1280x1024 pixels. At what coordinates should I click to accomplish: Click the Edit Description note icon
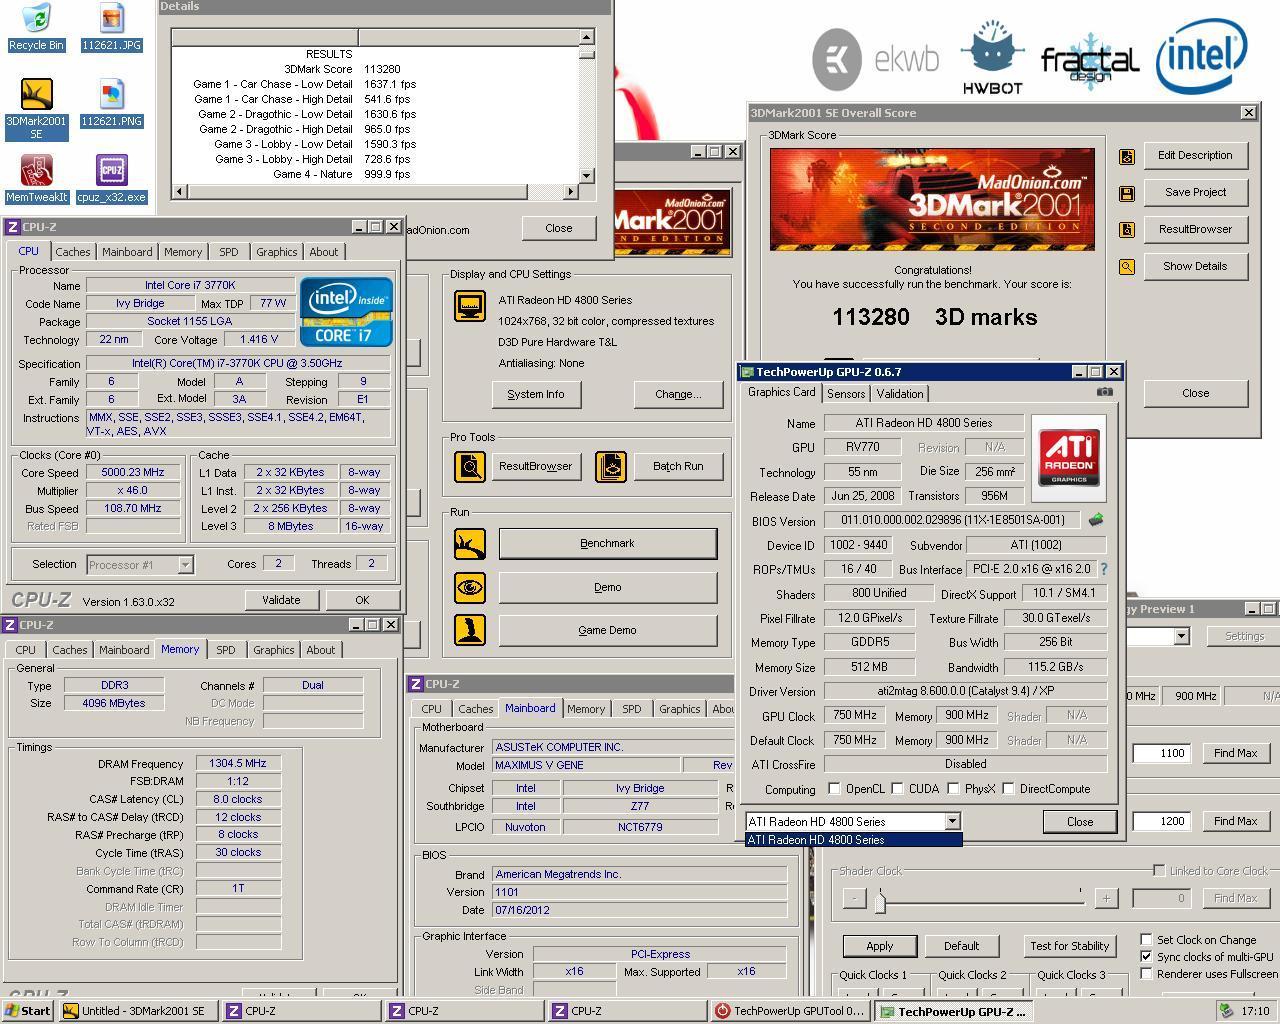[x=1127, y=156]
